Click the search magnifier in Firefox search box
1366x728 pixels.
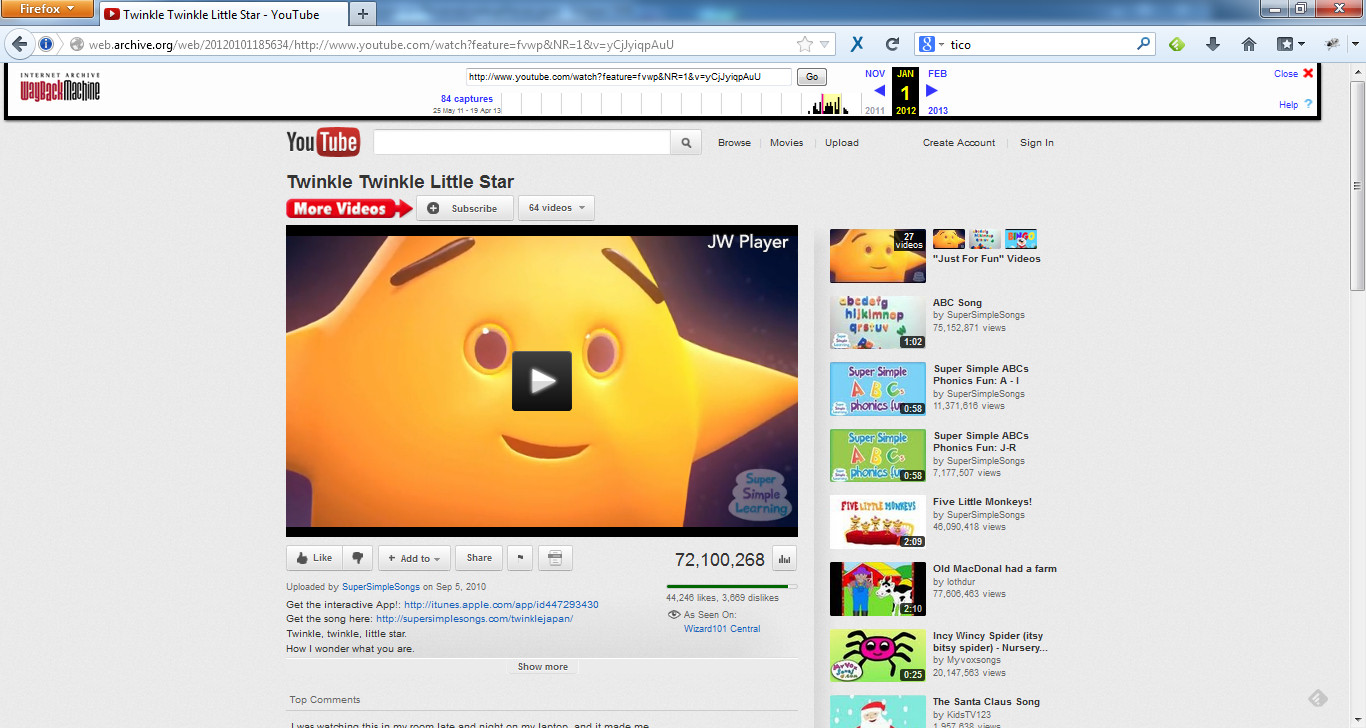pyautogui.click(x=1144, y=44)
